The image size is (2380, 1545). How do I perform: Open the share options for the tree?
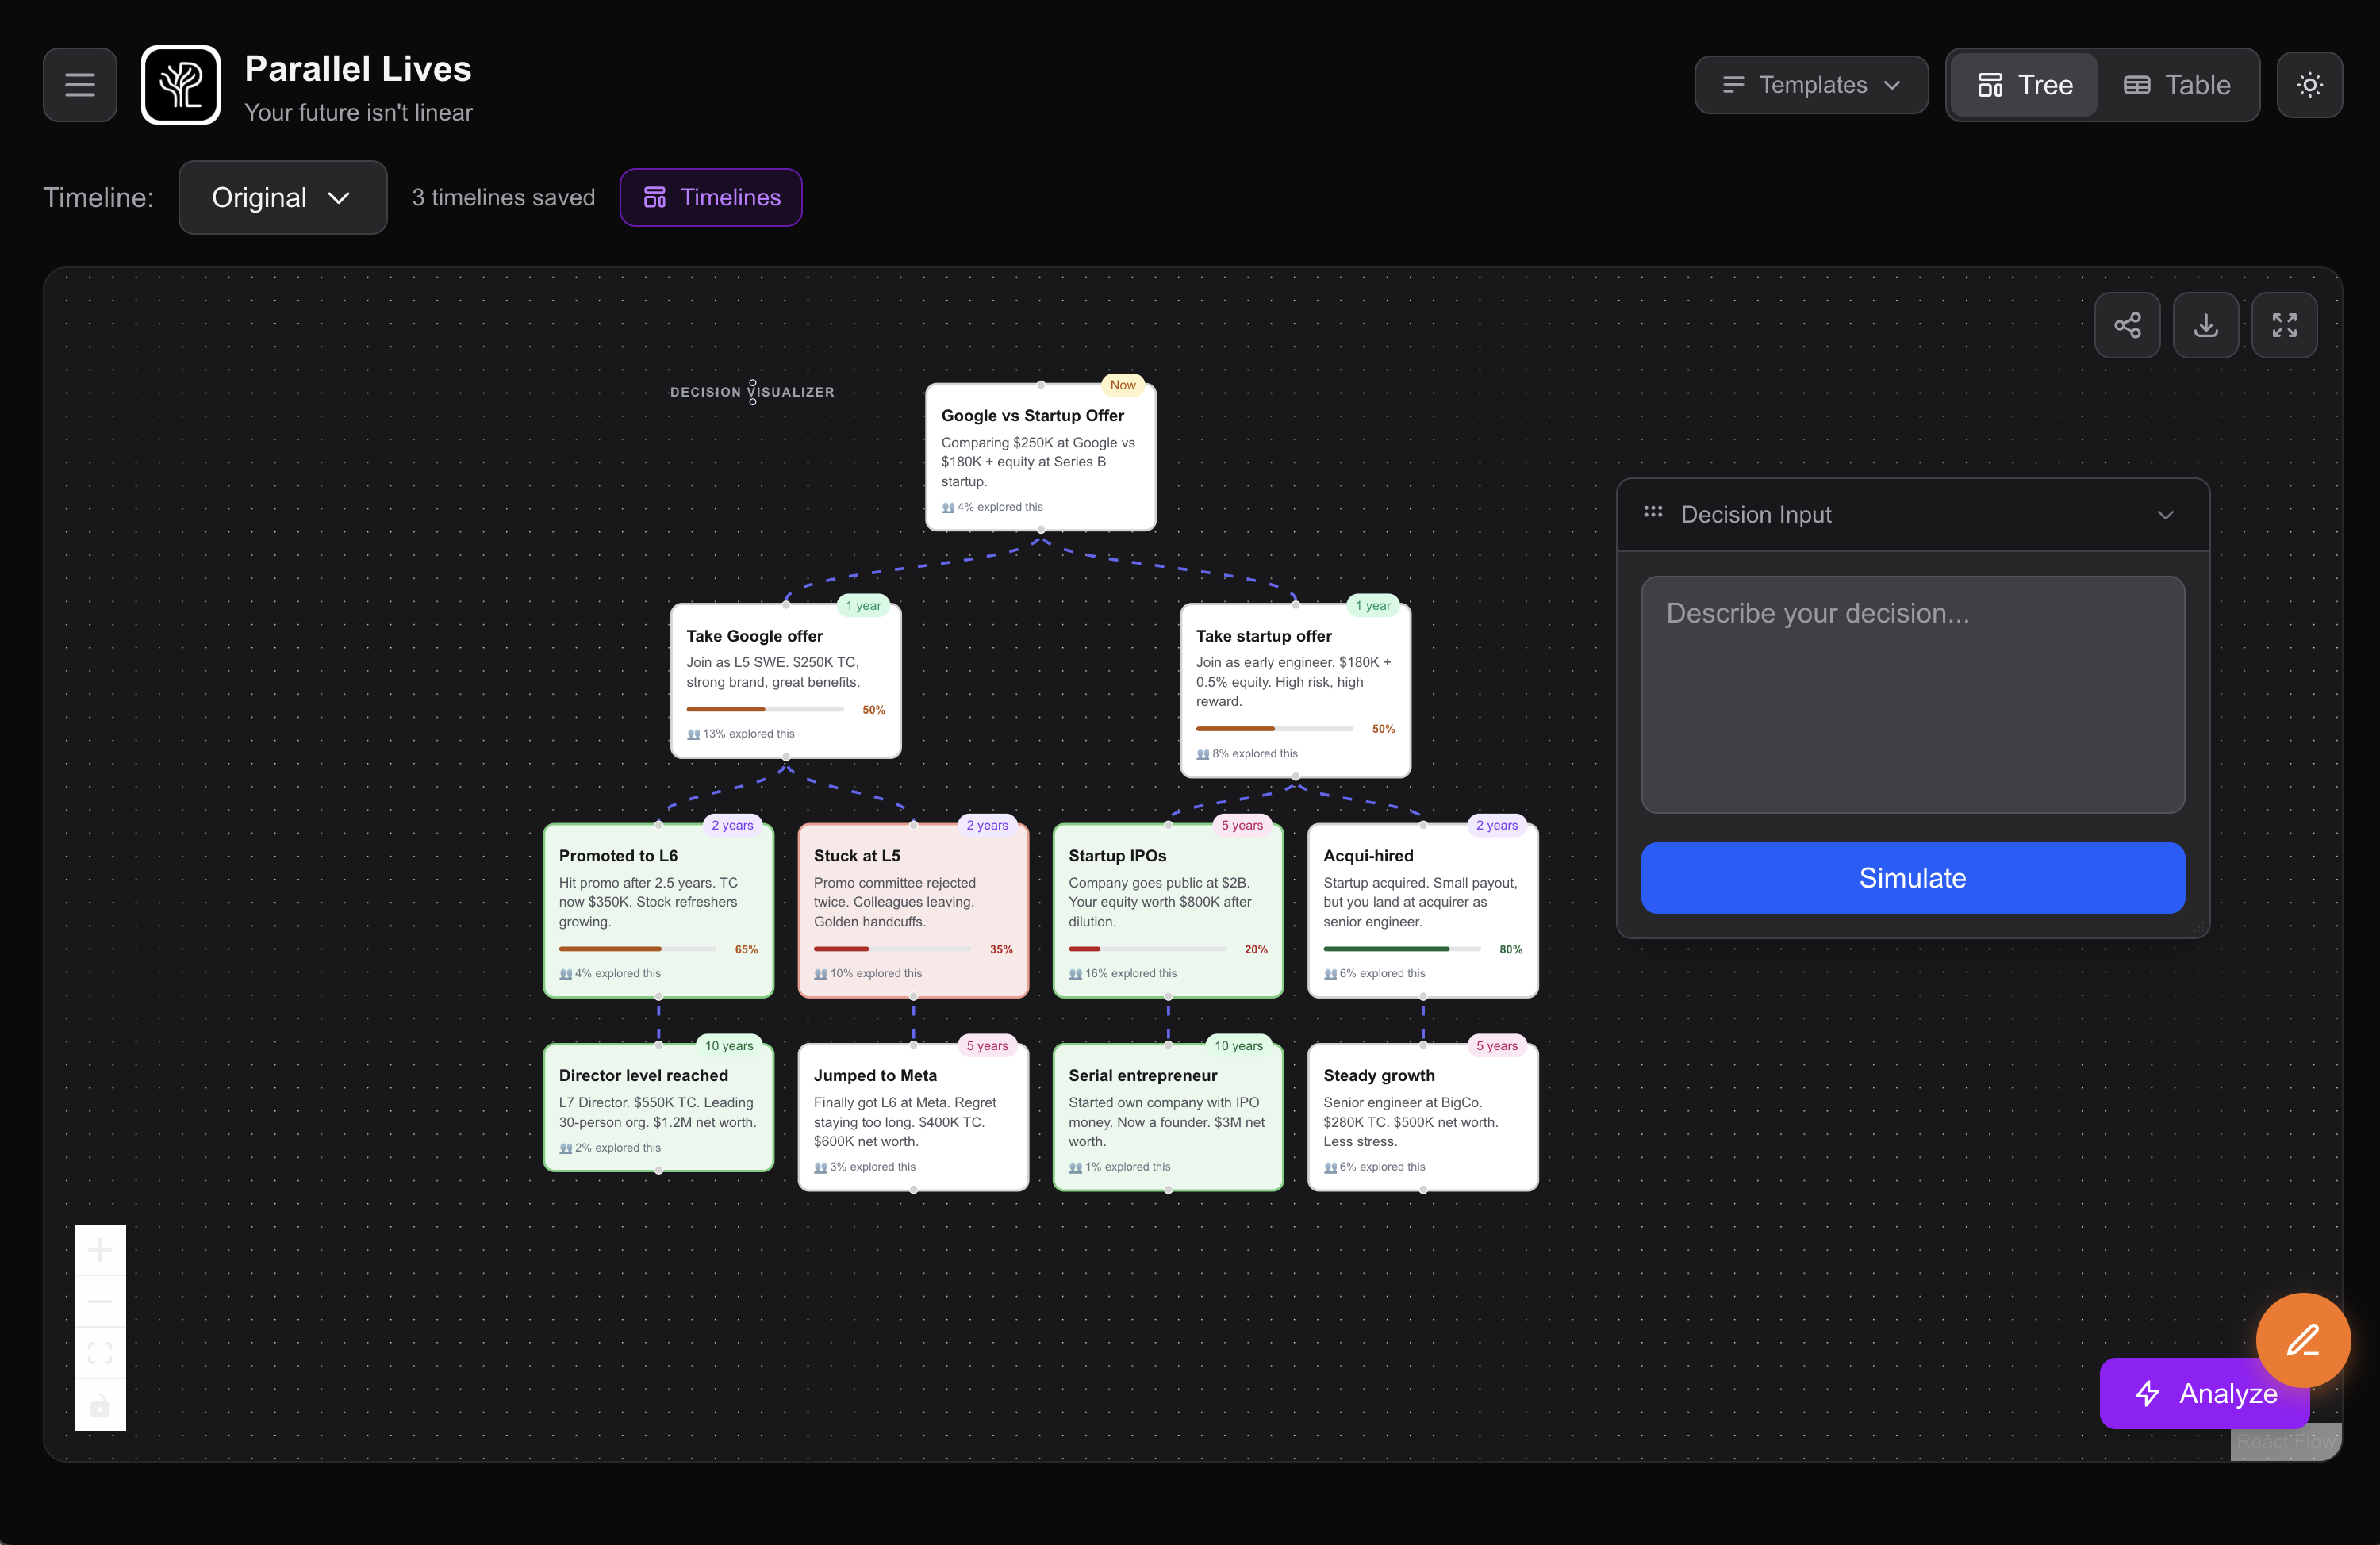click(2127, 325)
